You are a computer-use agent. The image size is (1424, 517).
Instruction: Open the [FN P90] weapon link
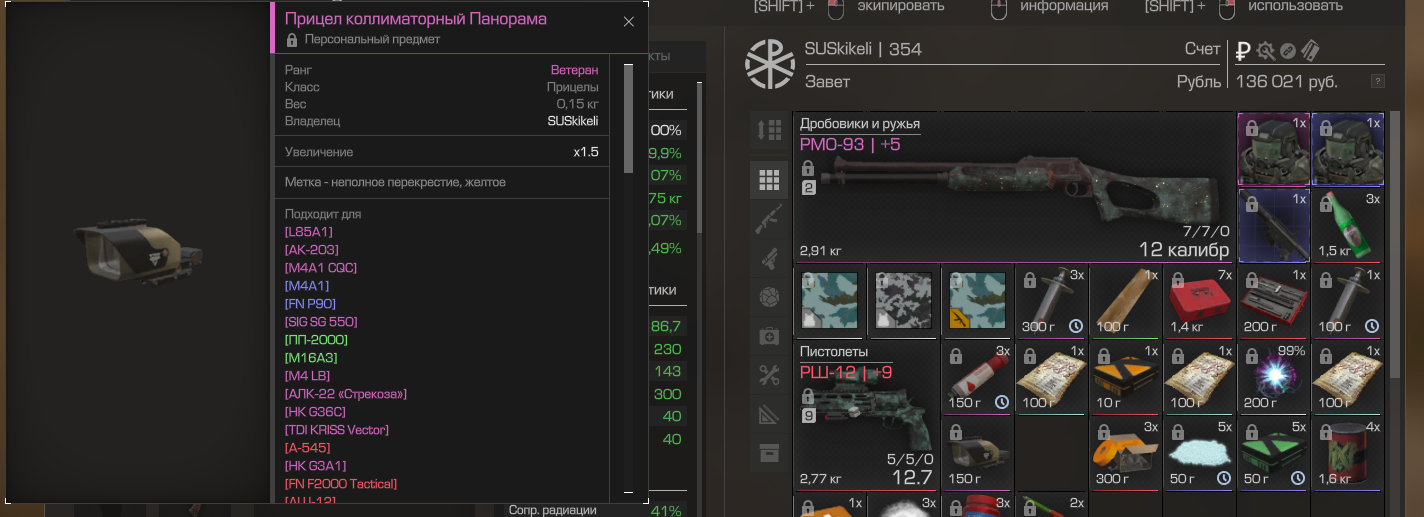tap(313, 304)
